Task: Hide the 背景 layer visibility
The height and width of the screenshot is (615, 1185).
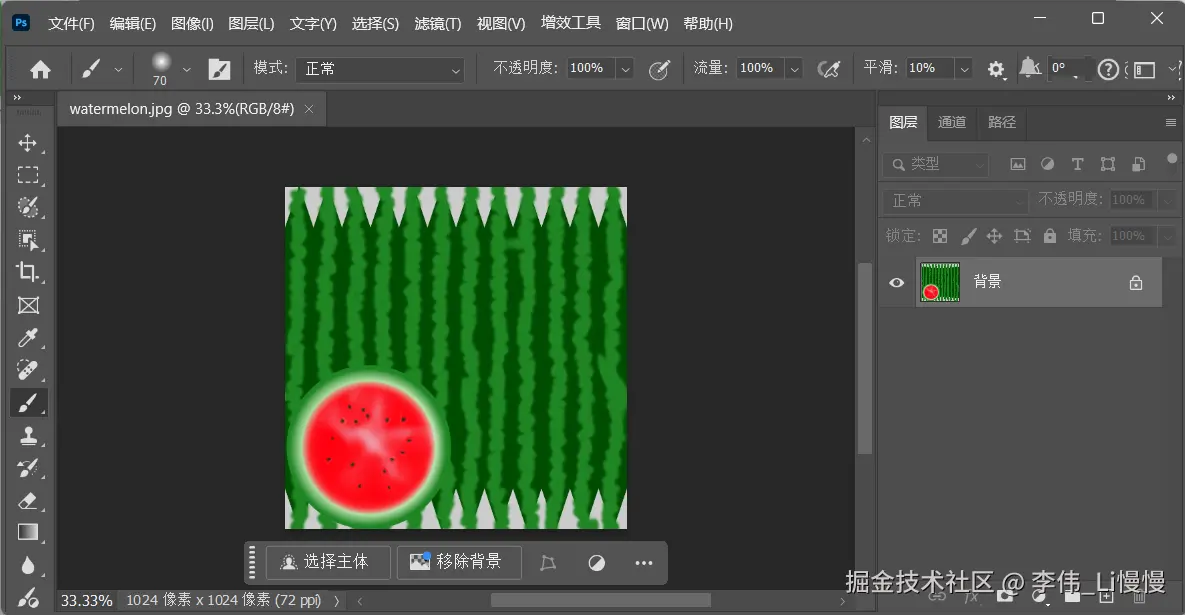Action: (x=895, y=282)
